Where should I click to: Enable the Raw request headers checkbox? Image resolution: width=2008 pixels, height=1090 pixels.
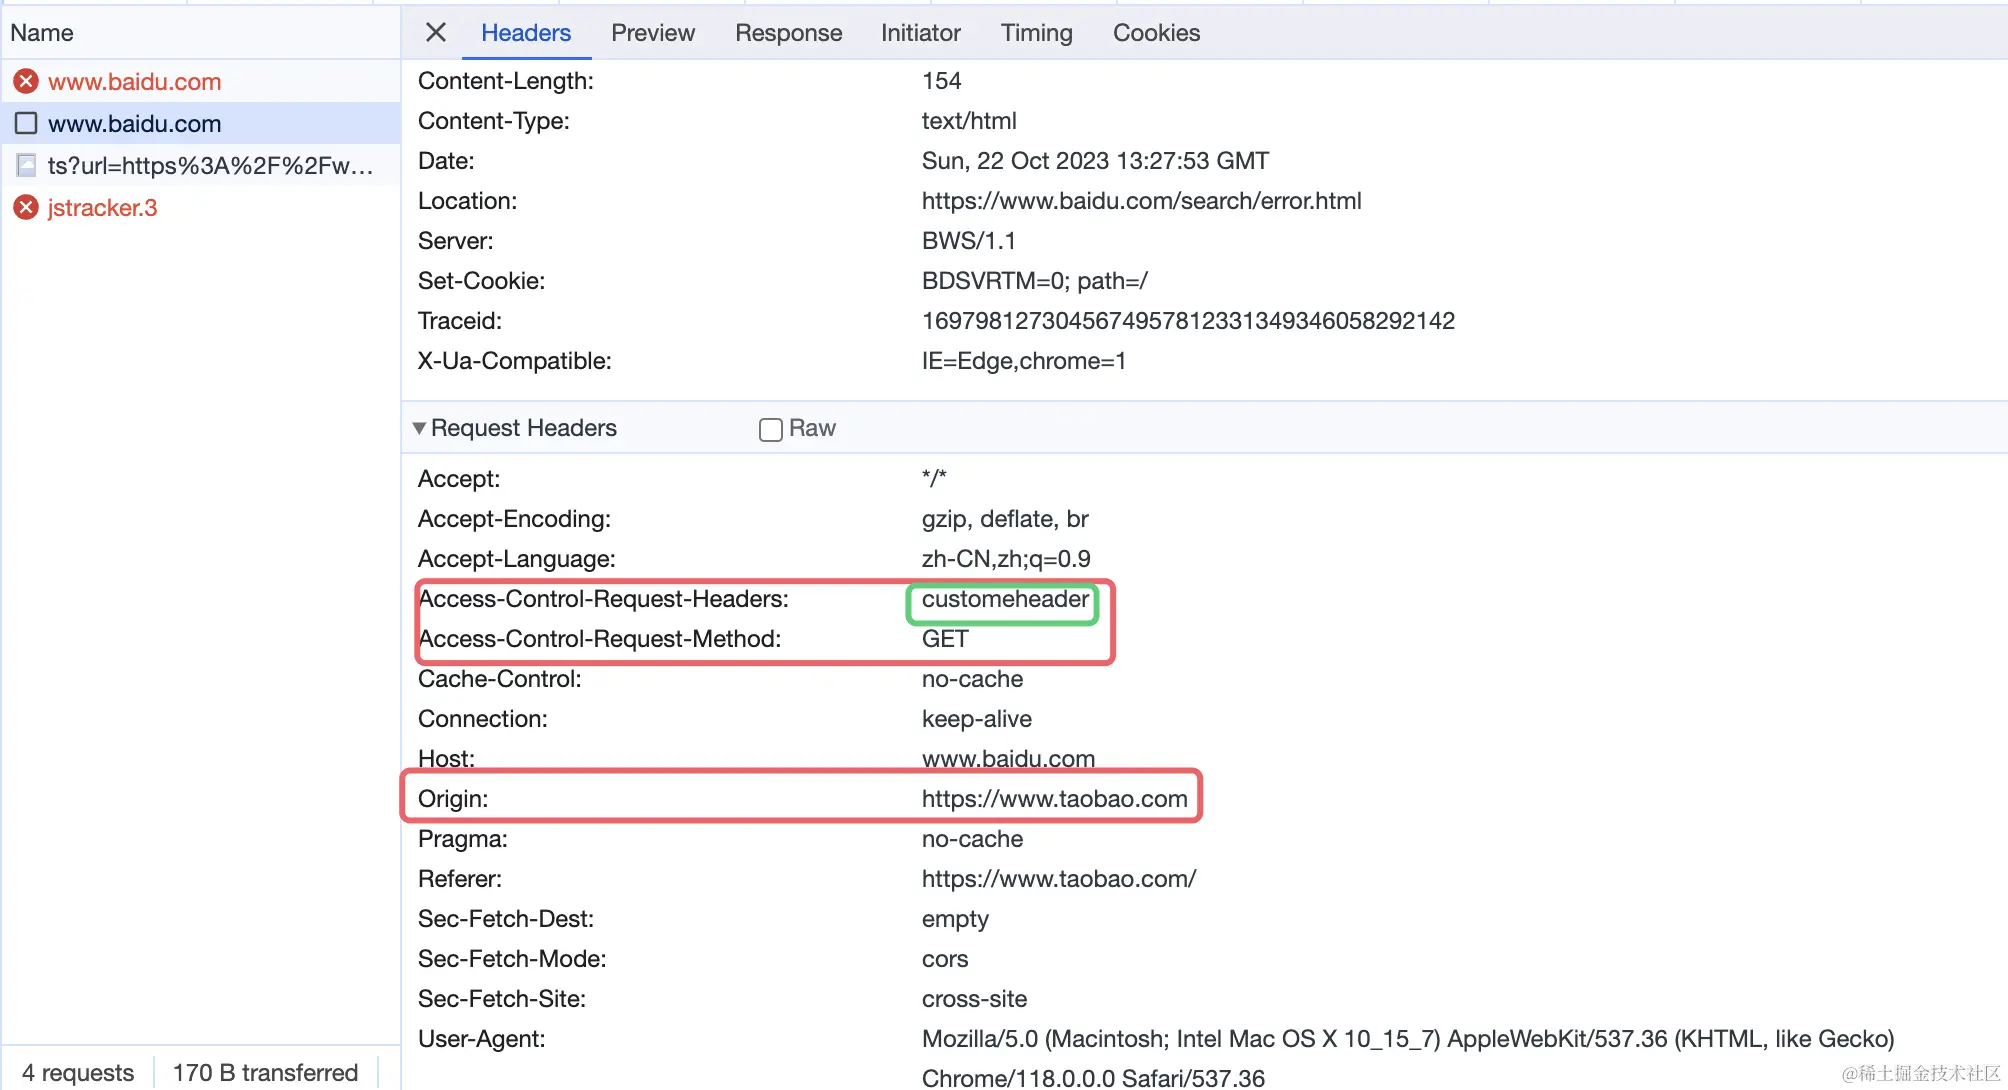tap(770, 429)
